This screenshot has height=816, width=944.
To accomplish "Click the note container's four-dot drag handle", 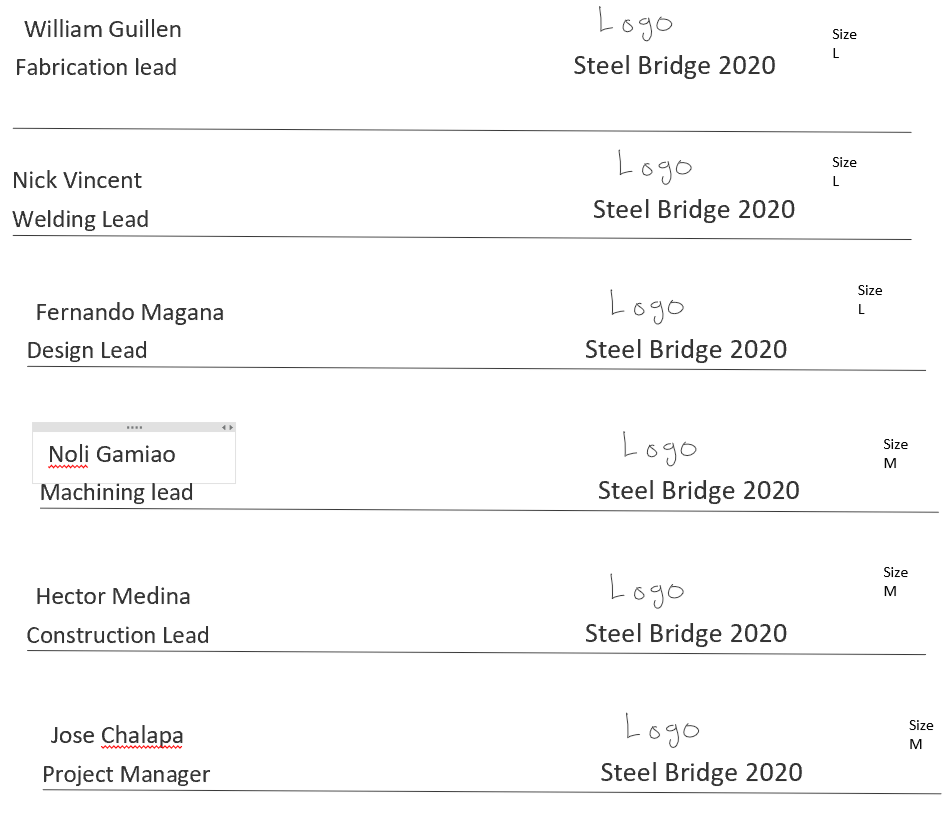I will click(x=134, y=427).
